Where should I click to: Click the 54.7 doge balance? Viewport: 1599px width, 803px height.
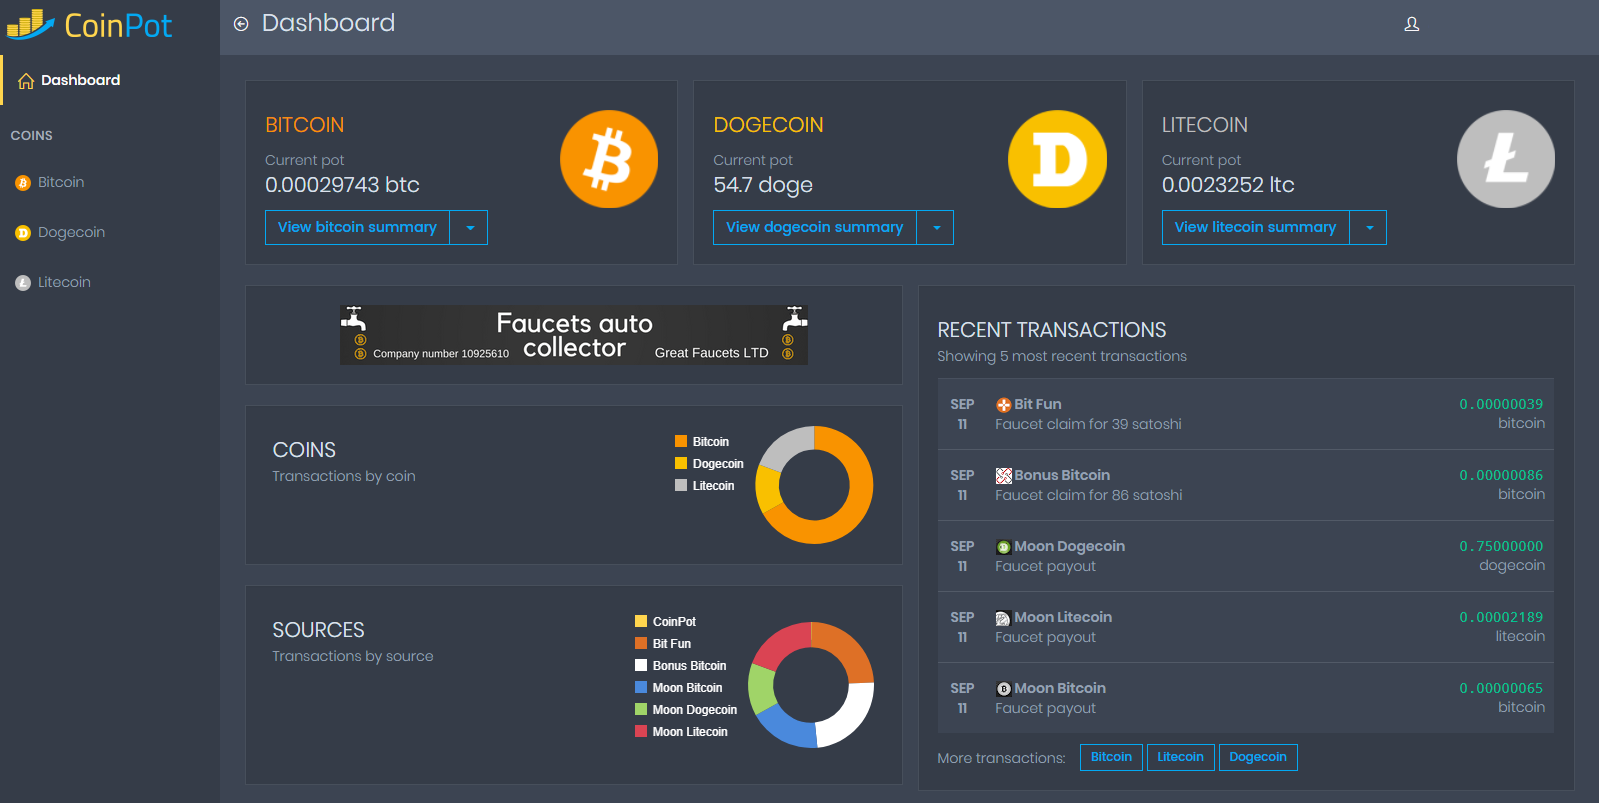tap(763, 185)
